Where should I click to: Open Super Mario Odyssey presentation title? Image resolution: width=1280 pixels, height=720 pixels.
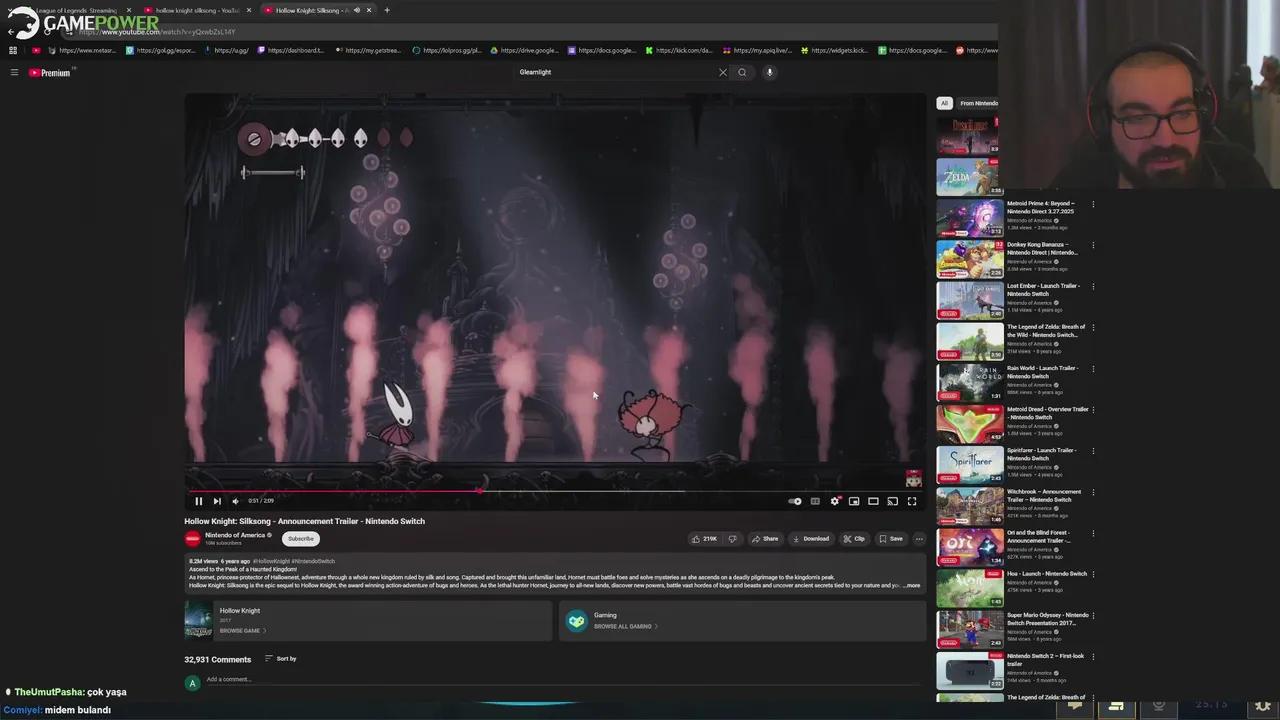[x=1047, y=619]
